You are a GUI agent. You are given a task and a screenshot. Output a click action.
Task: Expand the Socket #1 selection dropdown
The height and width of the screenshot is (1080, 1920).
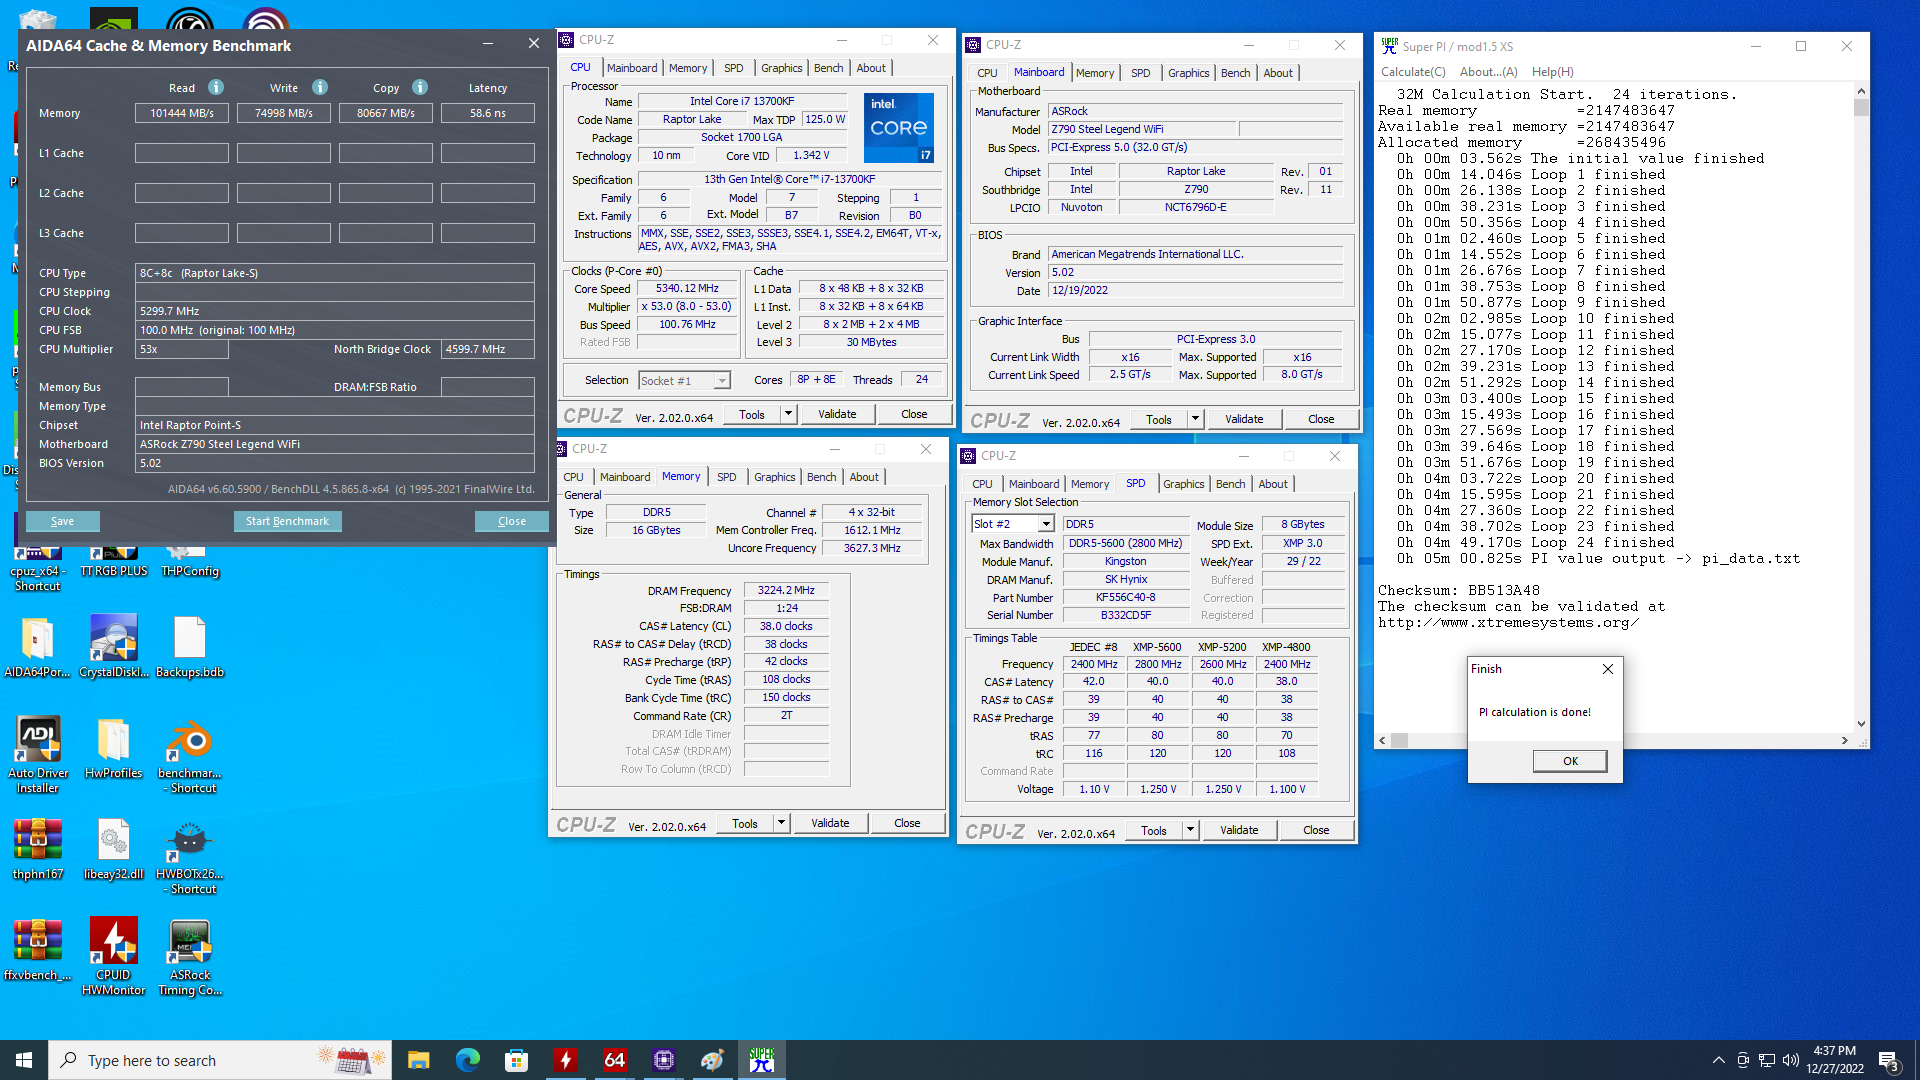click(721, 380)
